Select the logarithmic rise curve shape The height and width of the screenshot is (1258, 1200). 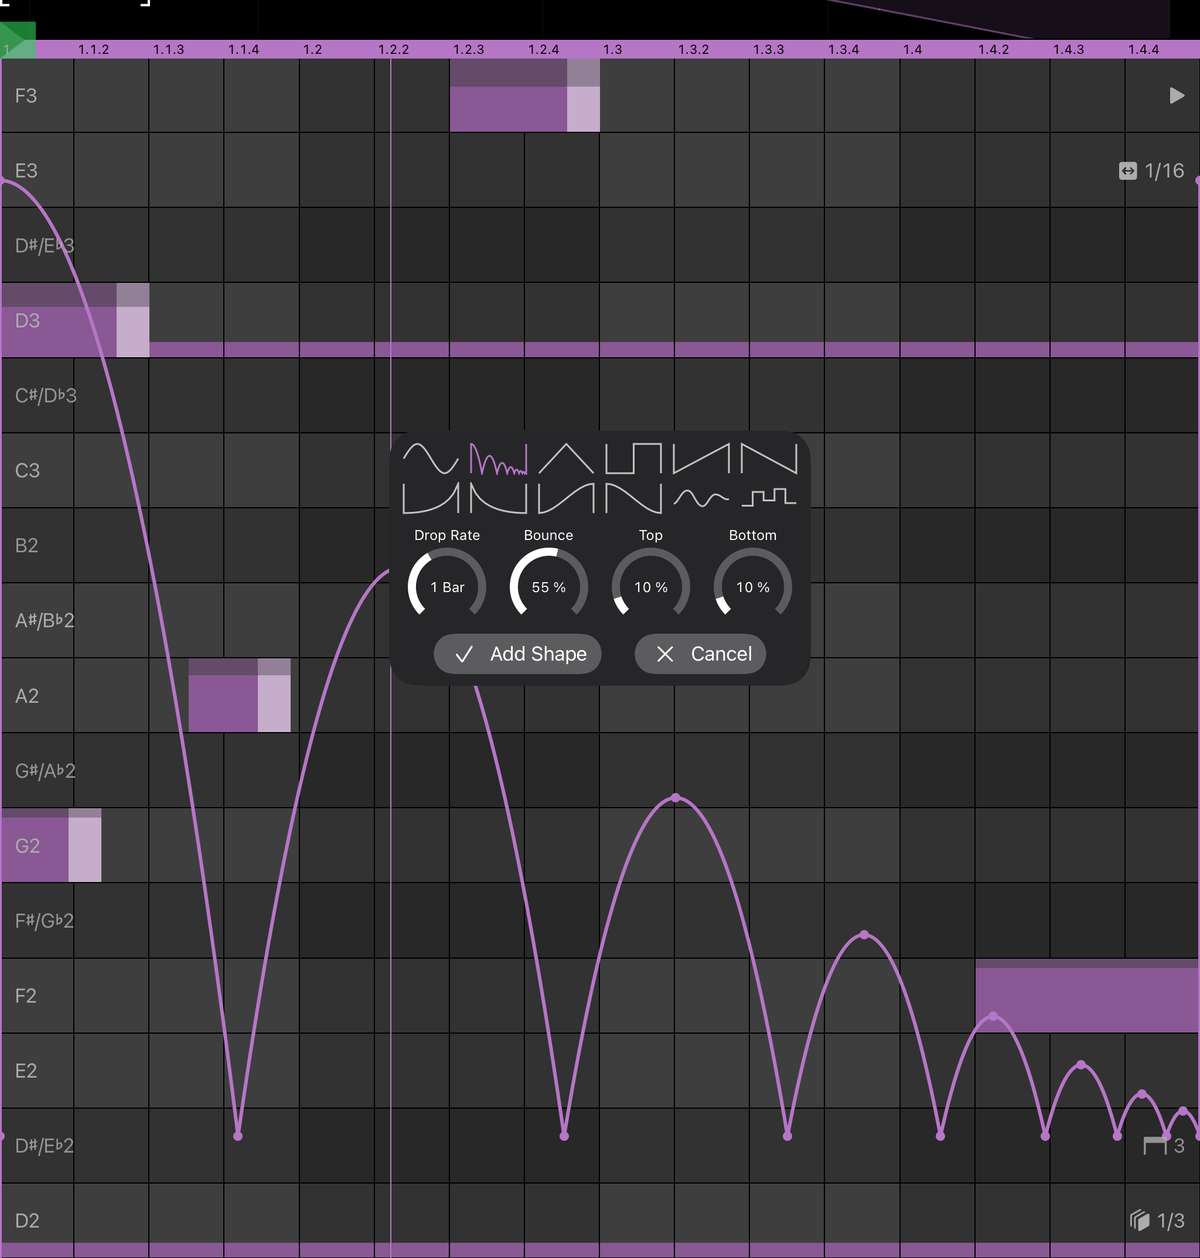(566, 497)
